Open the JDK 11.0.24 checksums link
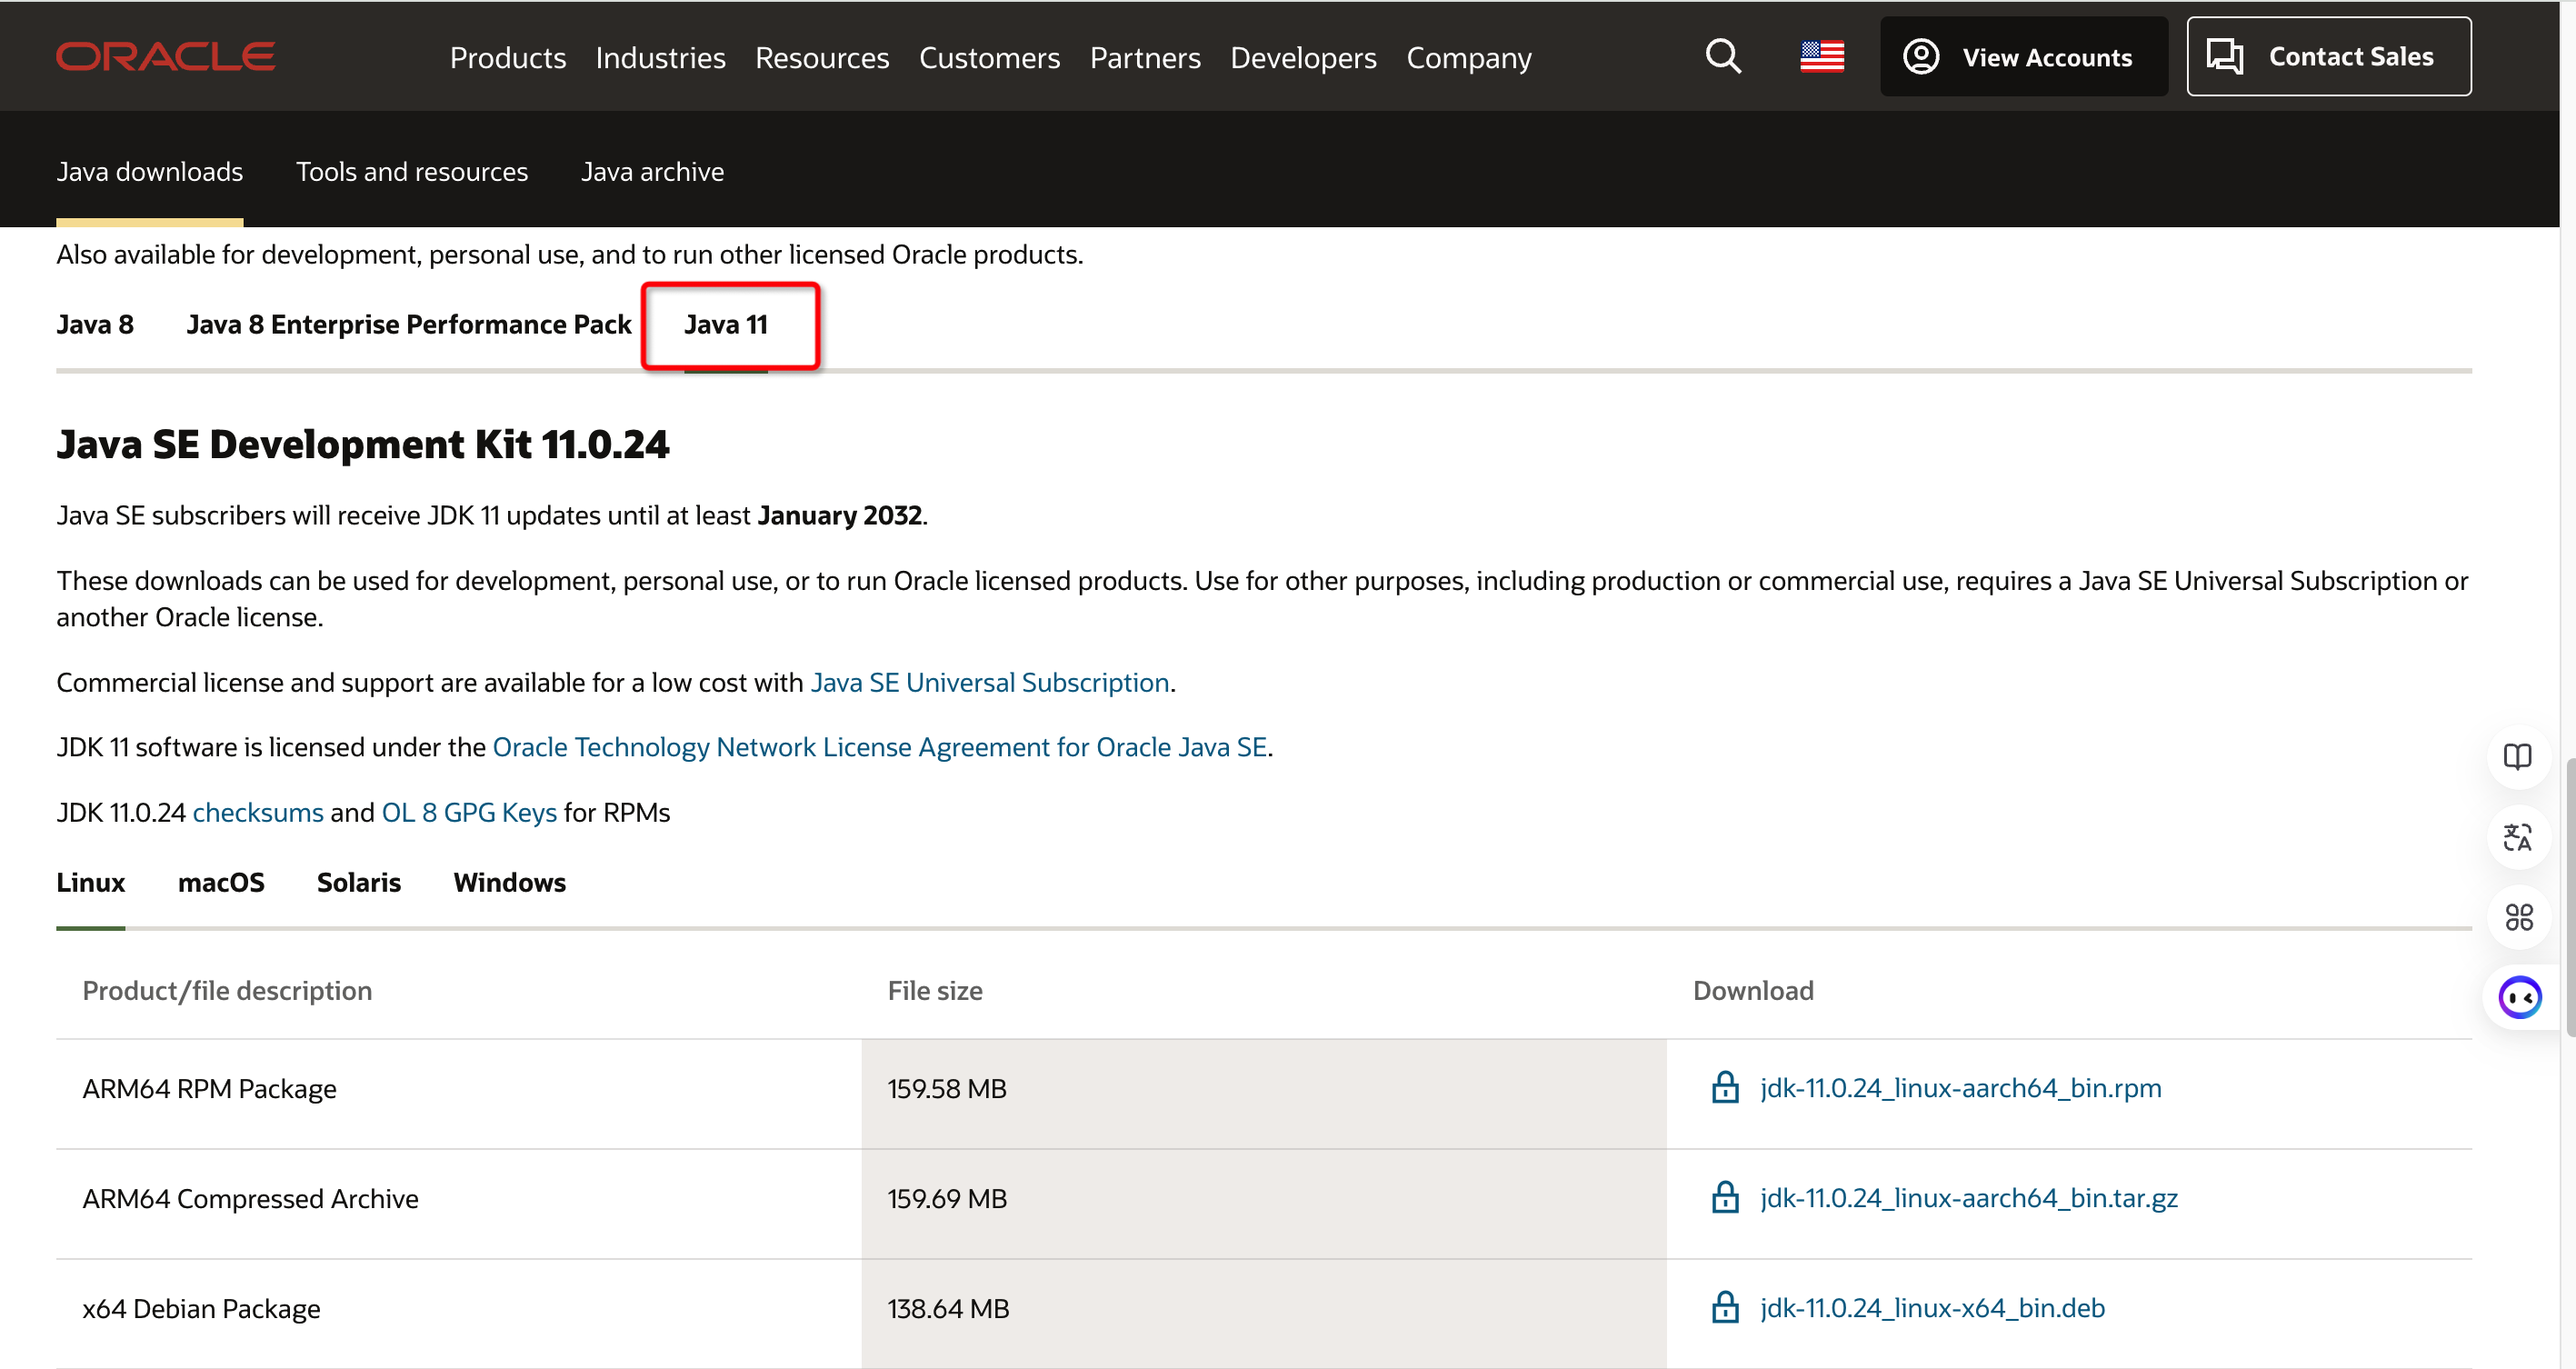The image size is (2576, 1369). 258,813
